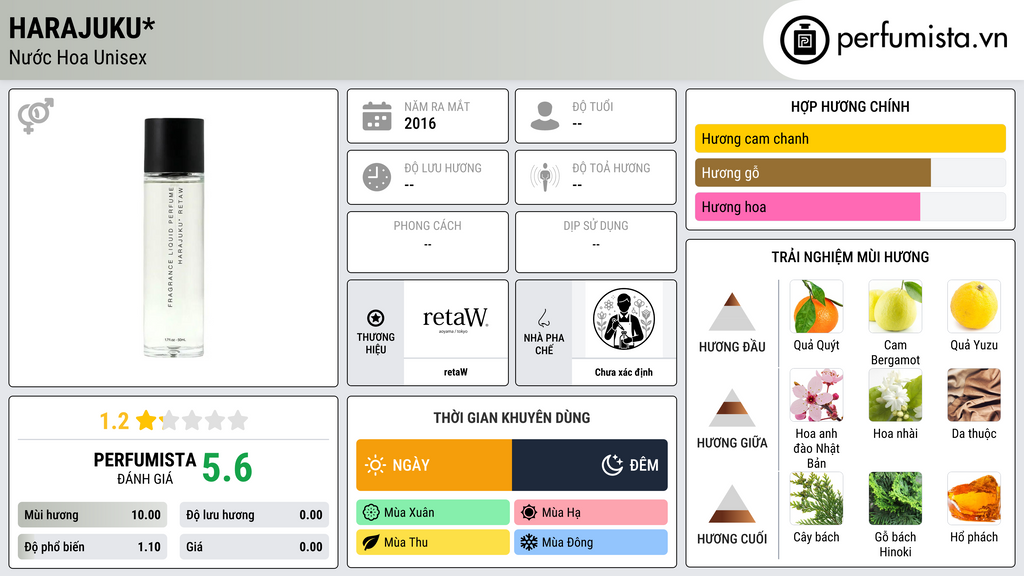Click the Giá 0.00 score field
The height and width of the screenshot is (576, 1024).
click(x=254, y=547)
